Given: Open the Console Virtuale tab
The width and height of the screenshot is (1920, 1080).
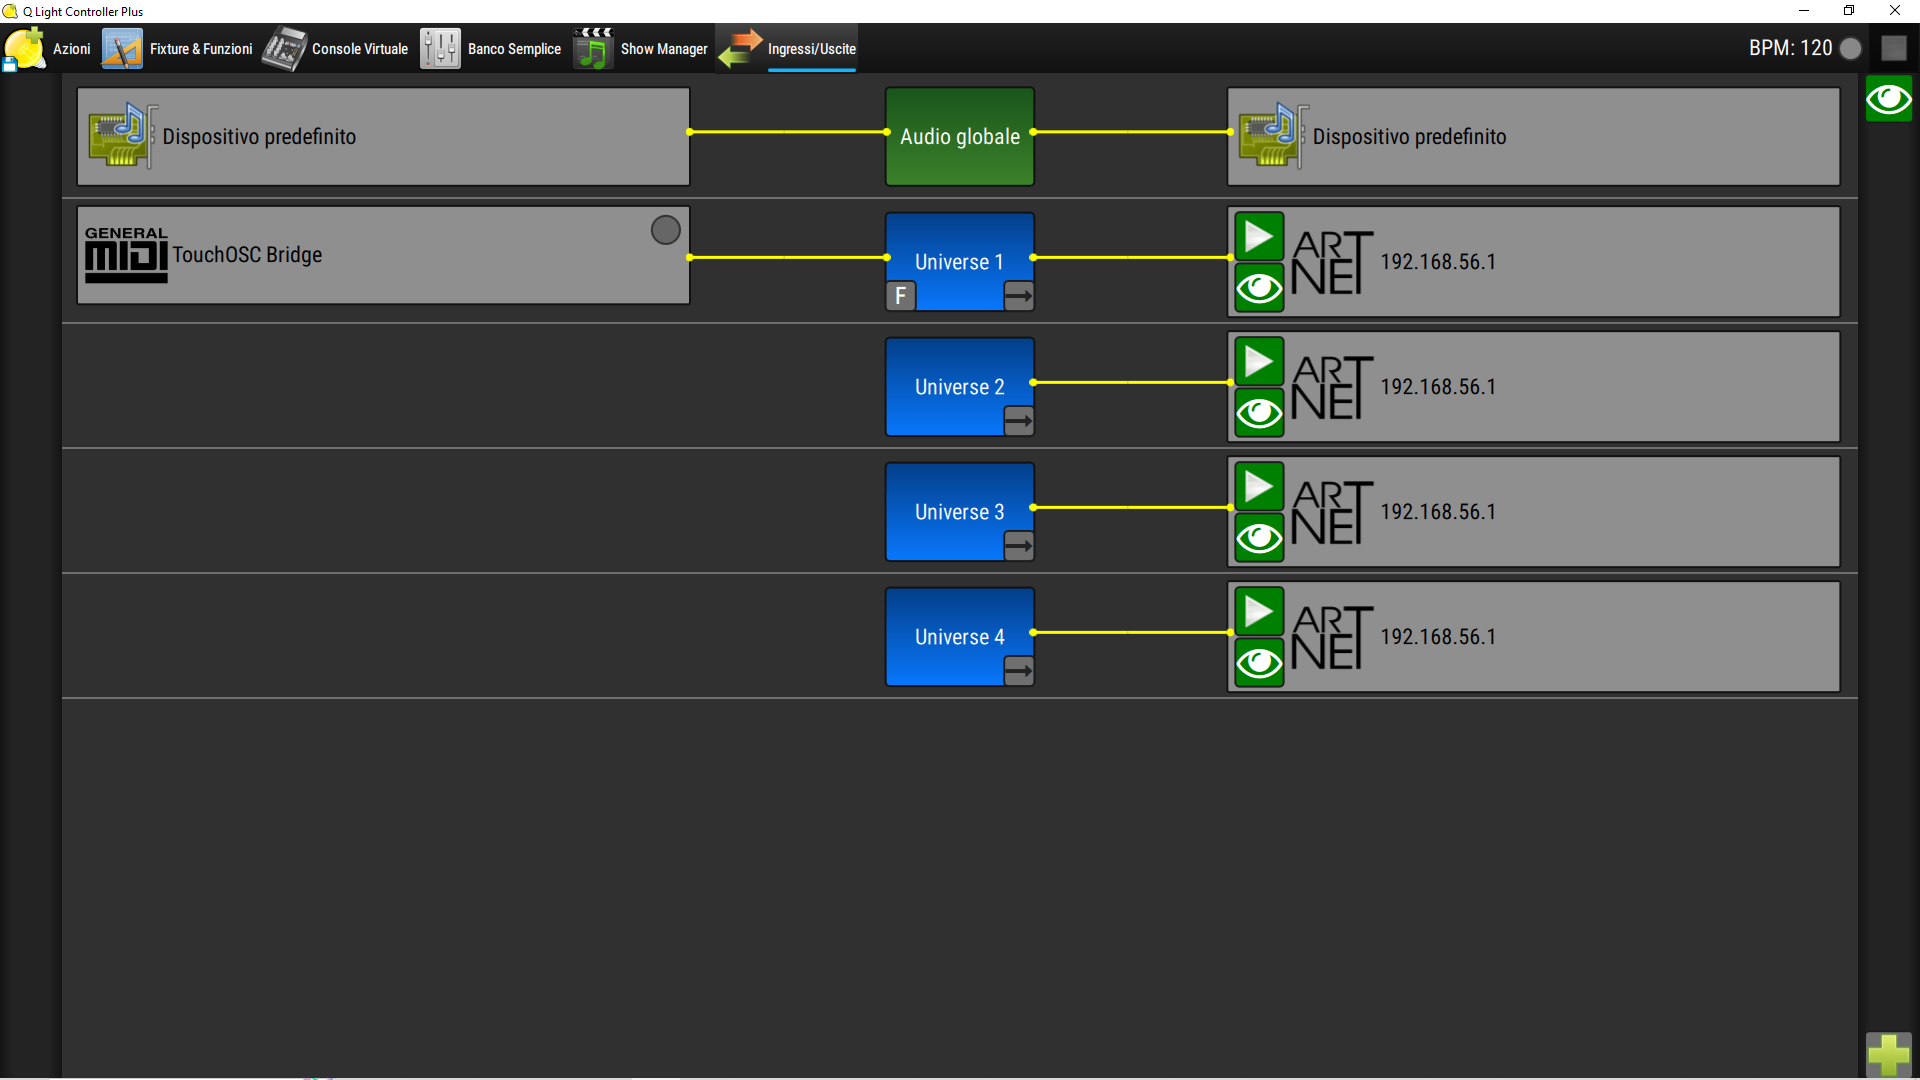Looking at the screenshot, I should coord(336,49).
